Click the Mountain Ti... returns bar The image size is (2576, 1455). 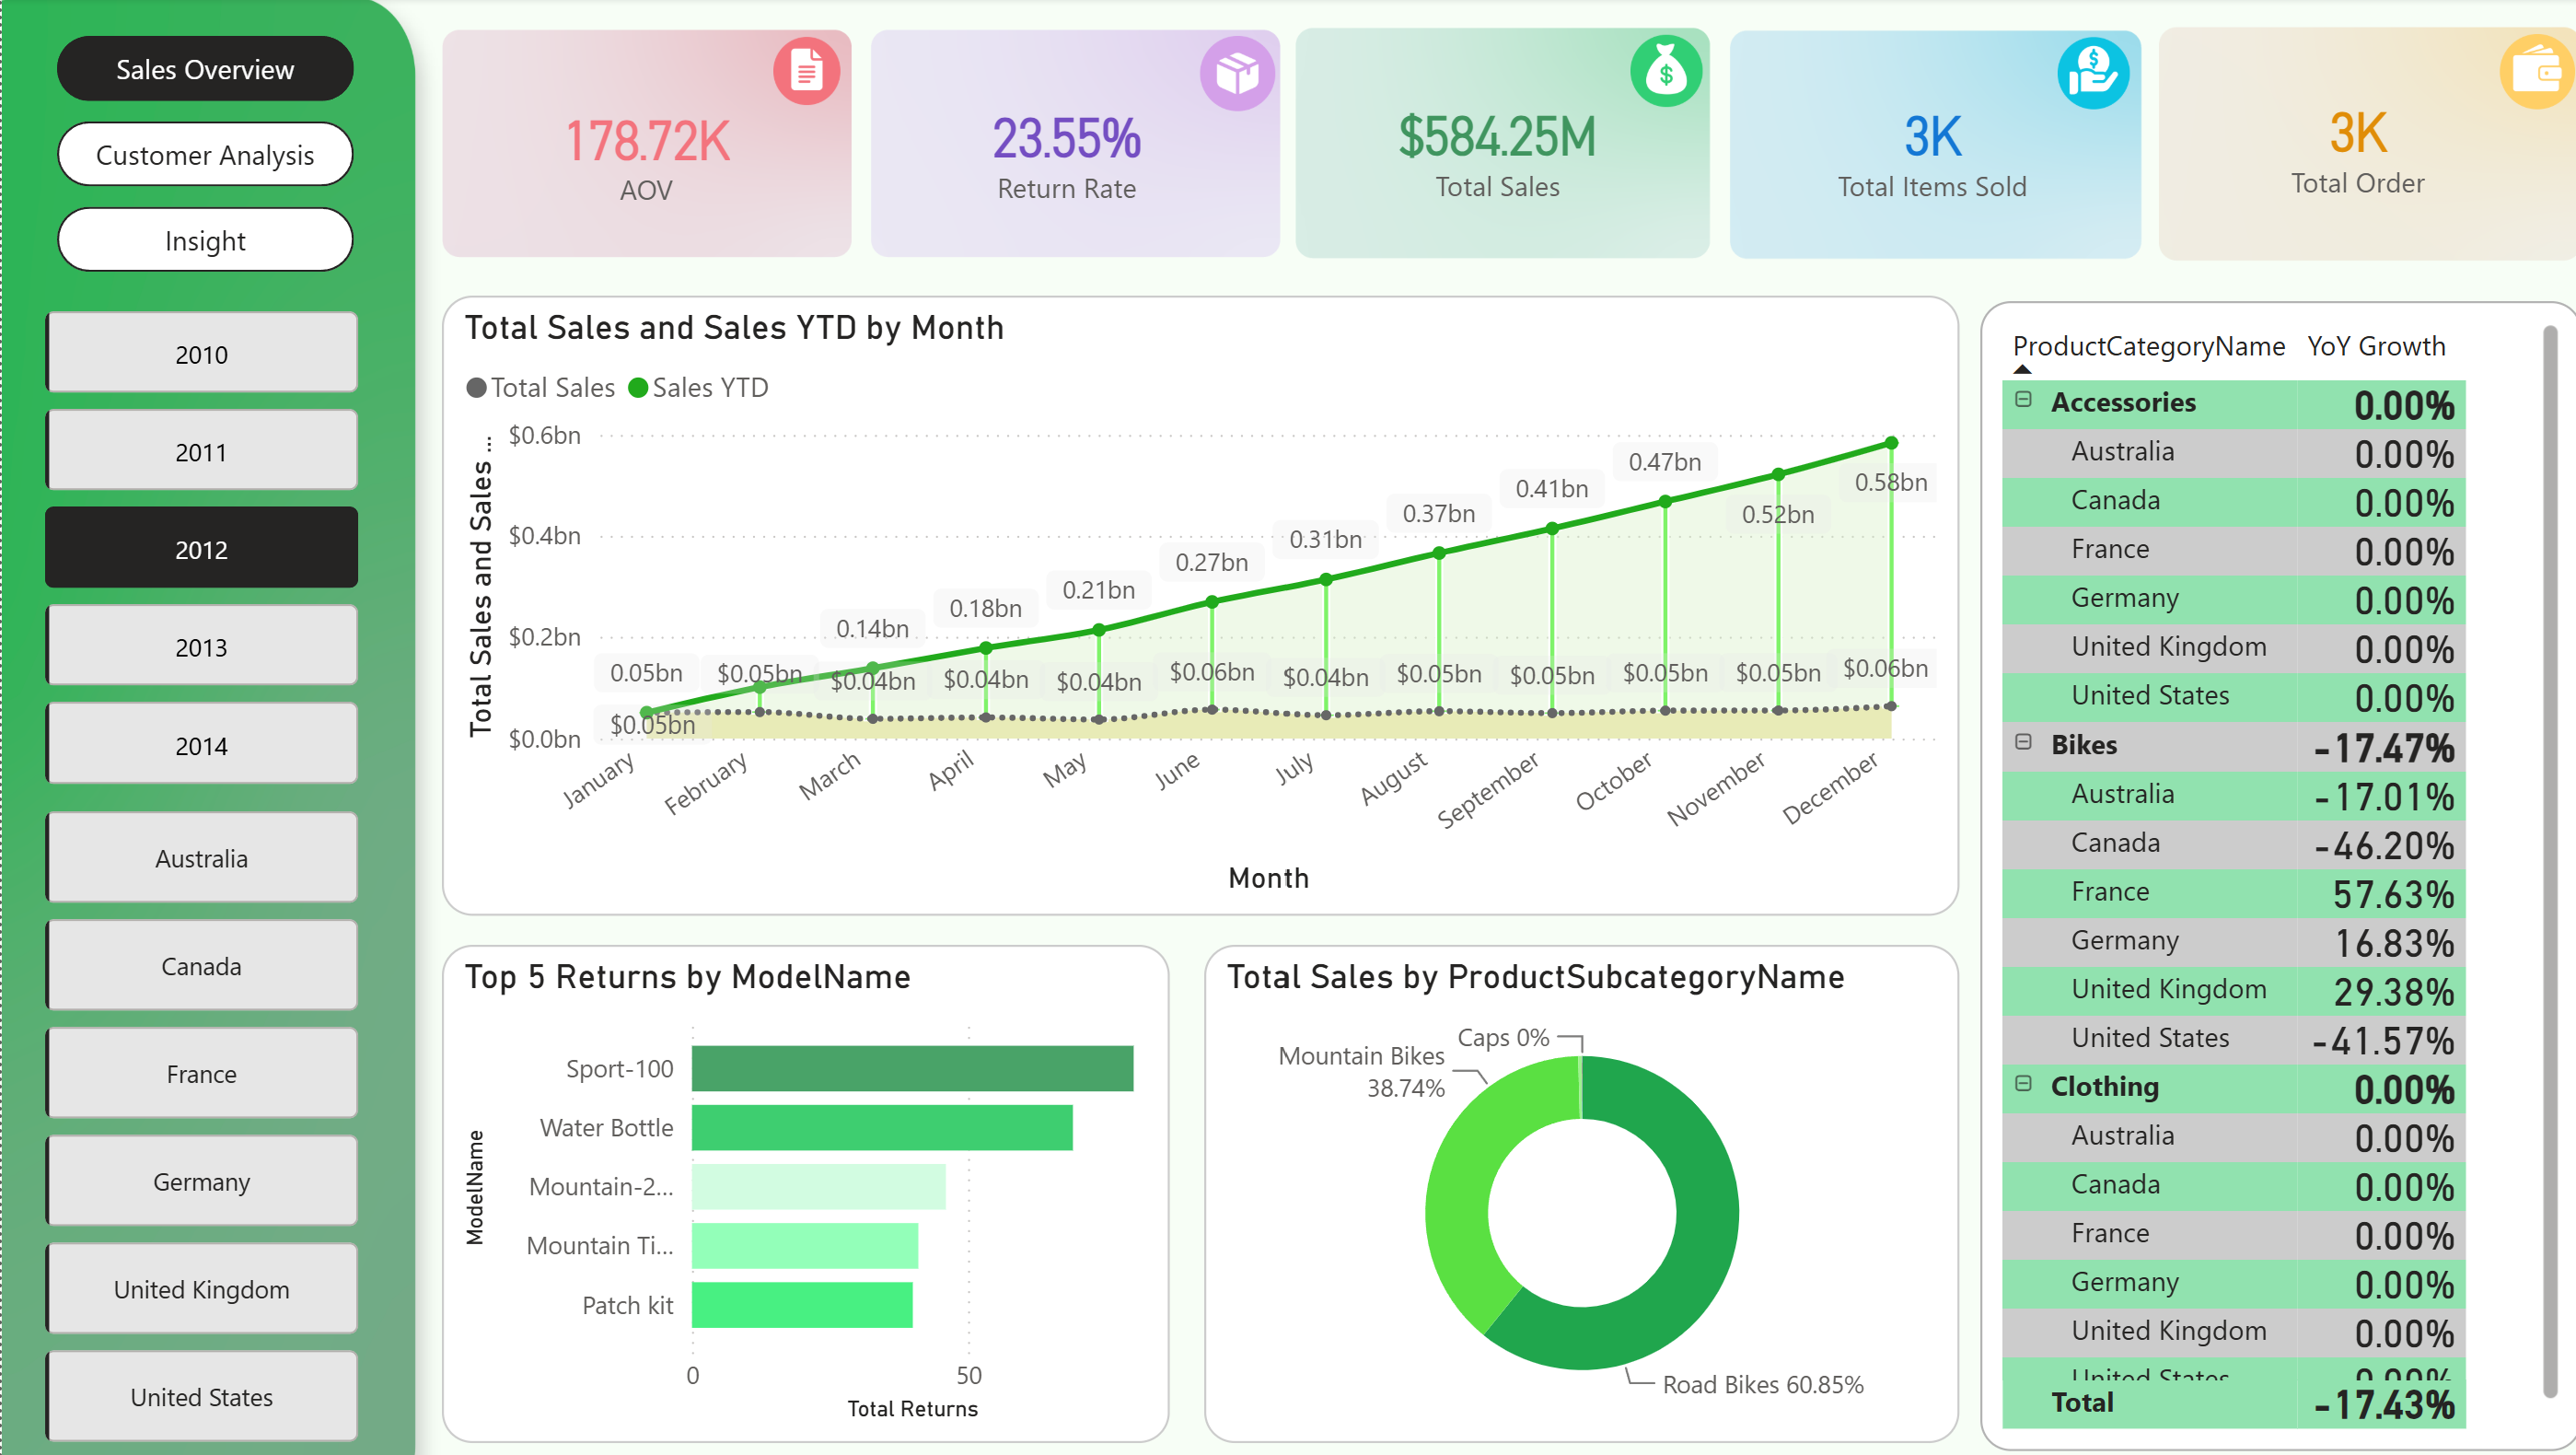[805, 1245]
